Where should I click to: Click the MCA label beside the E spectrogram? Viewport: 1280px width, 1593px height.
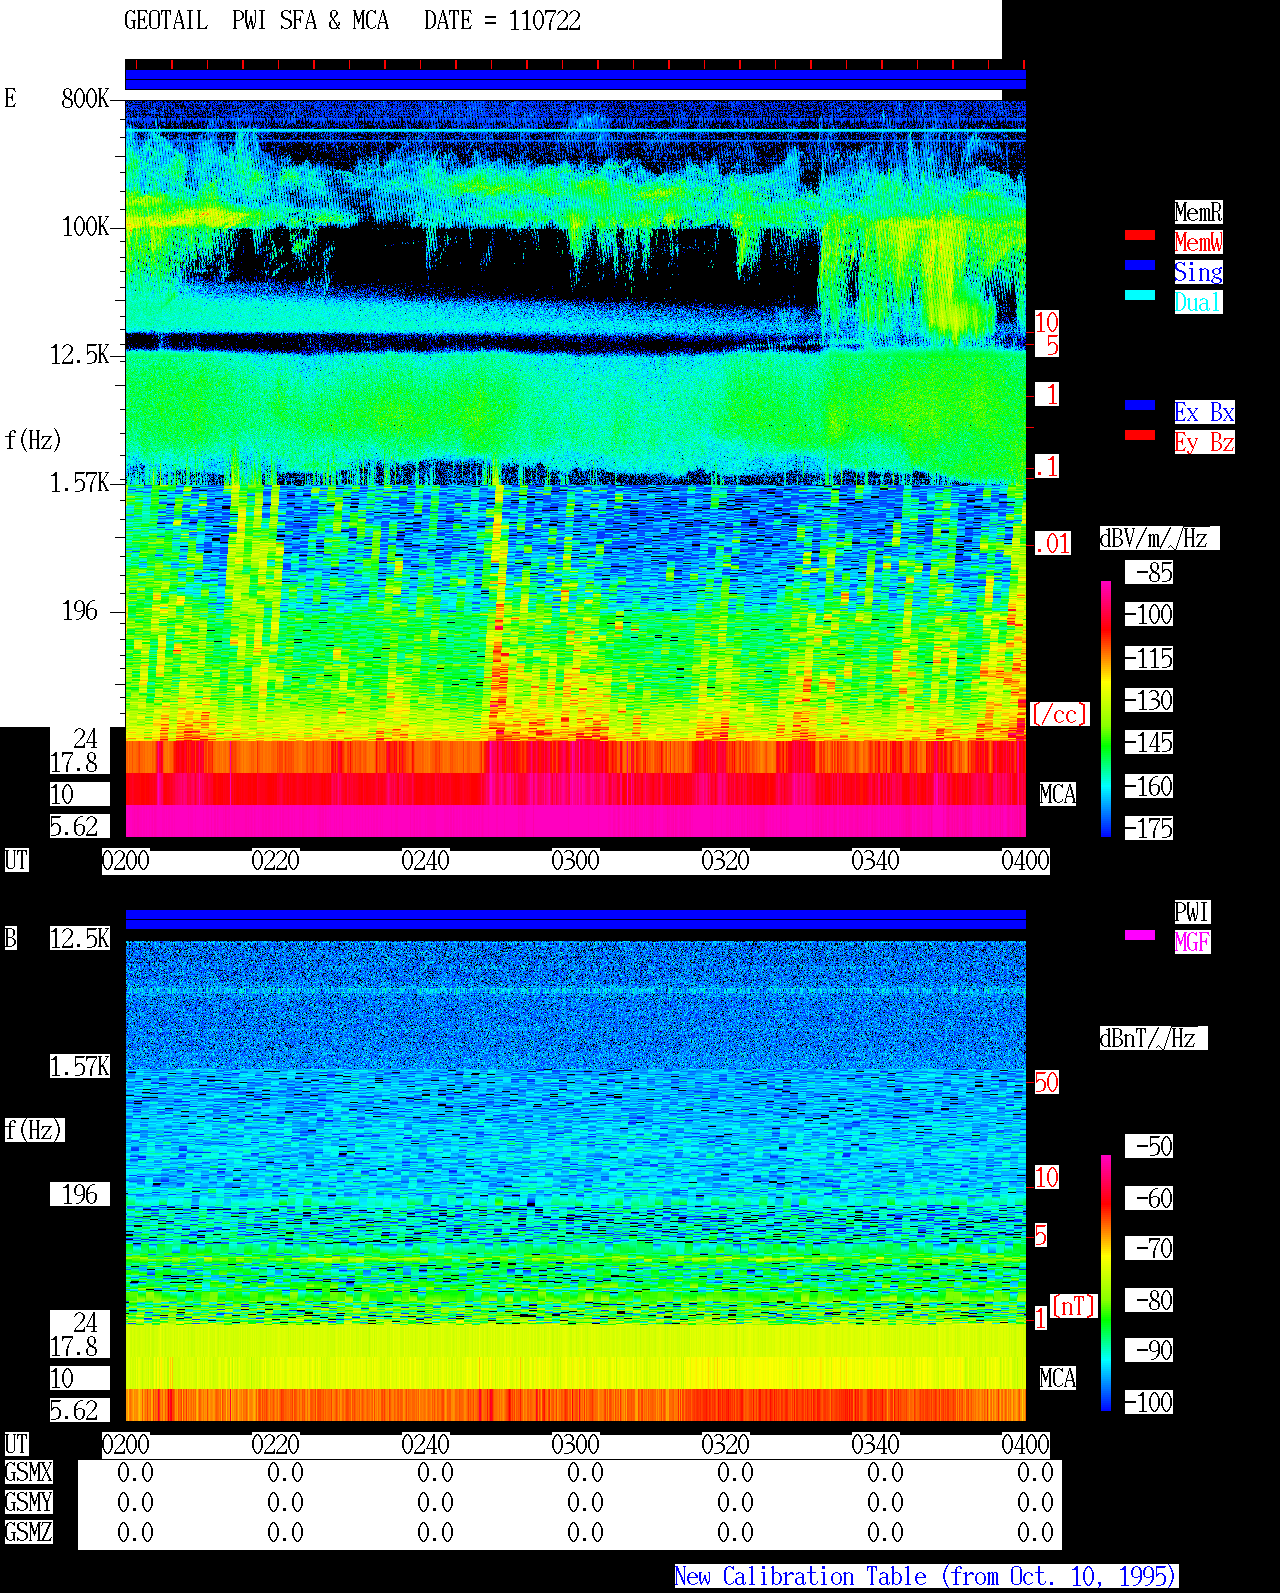tap(1058, 795)
